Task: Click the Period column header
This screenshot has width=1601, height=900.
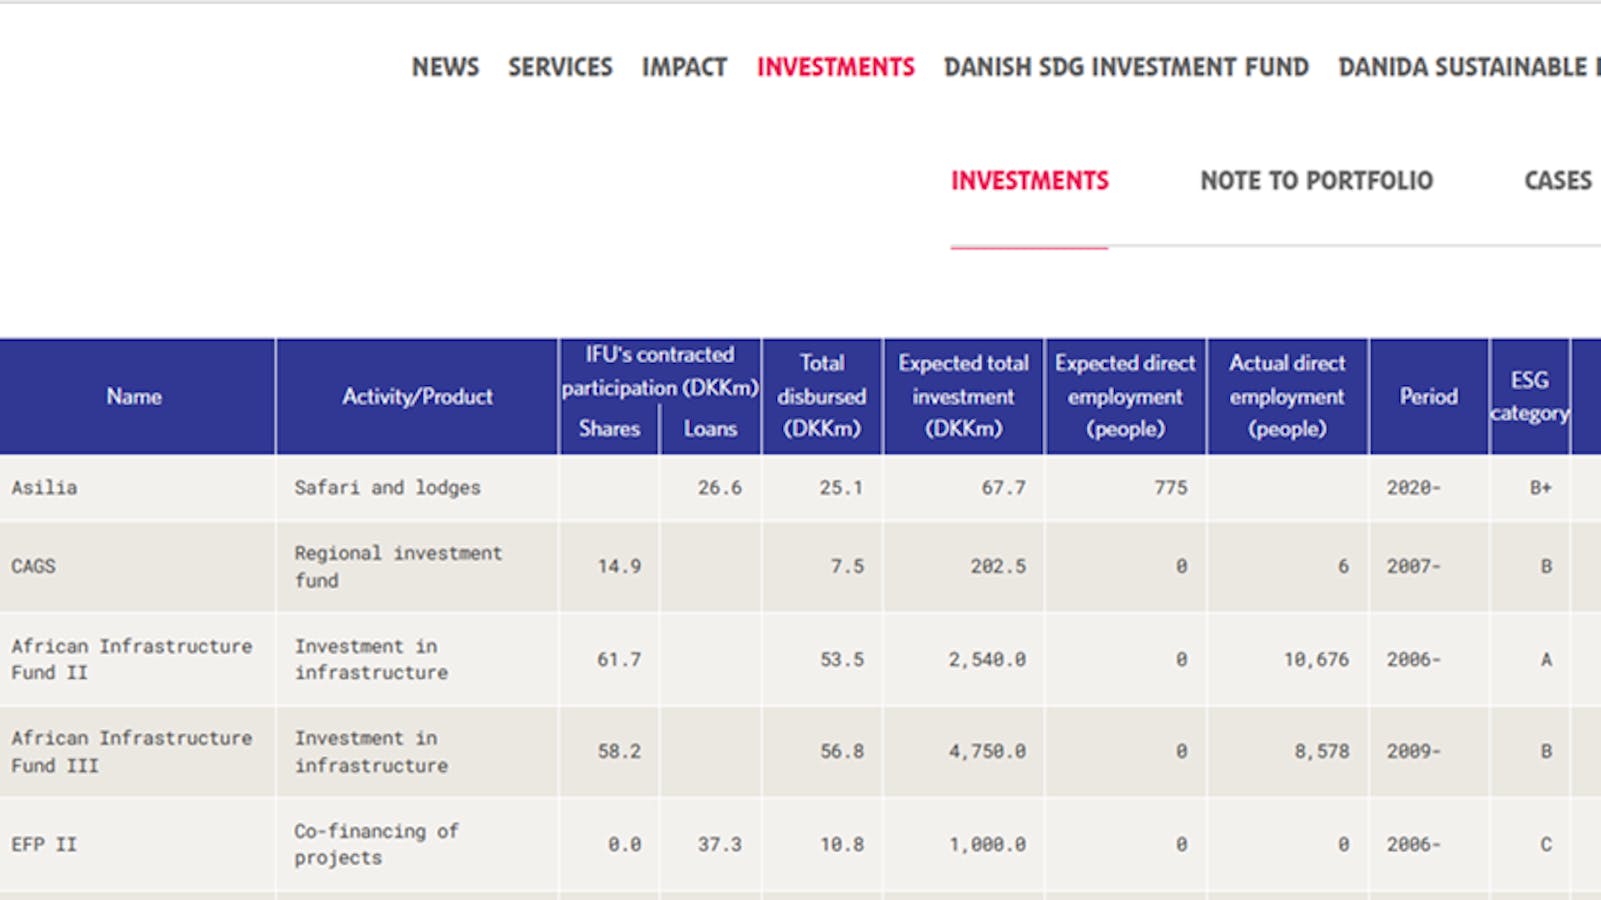Action: click(1428, 397)
